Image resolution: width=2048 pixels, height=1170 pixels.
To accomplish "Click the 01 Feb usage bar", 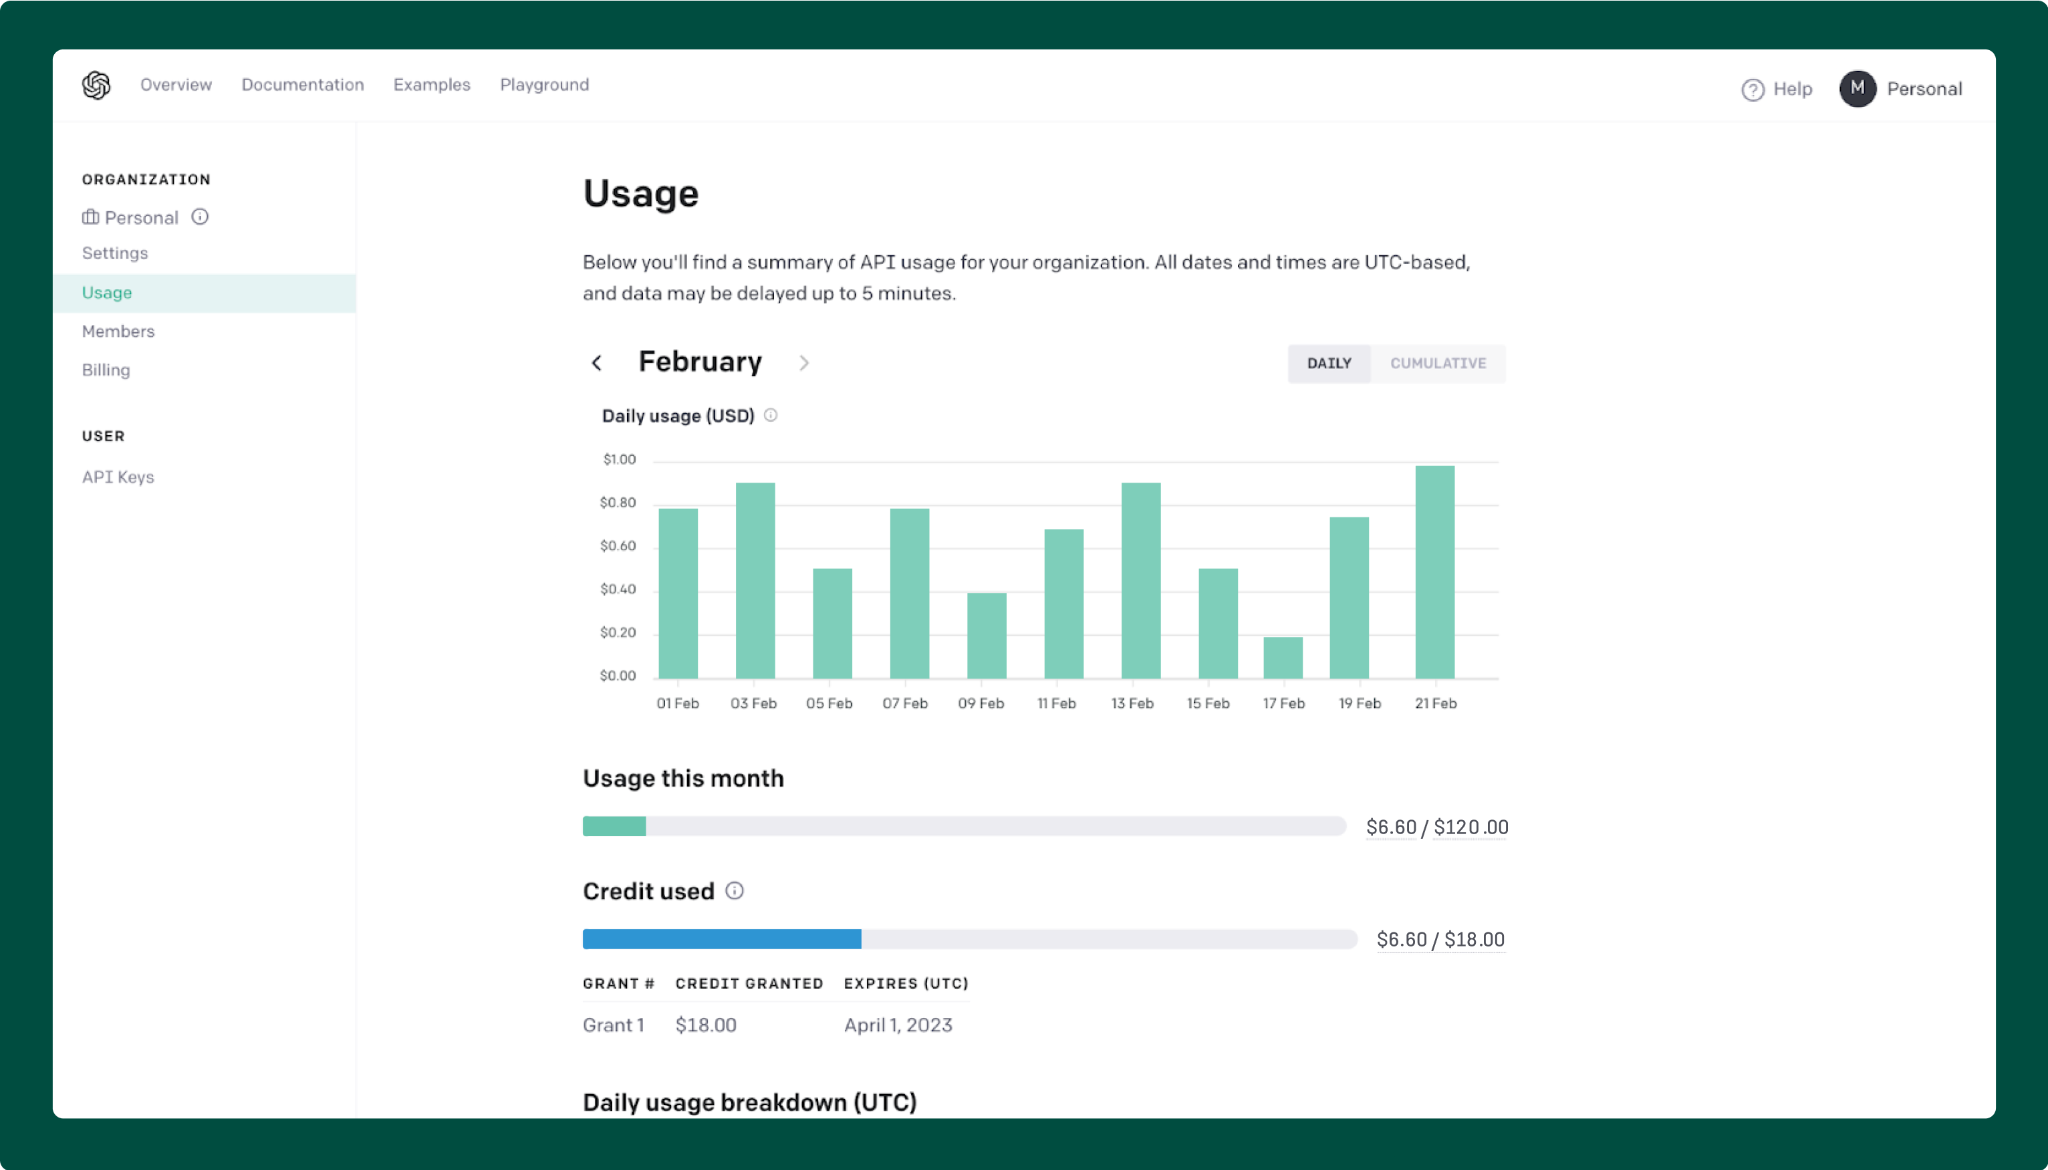I will [x=678, y=594].
